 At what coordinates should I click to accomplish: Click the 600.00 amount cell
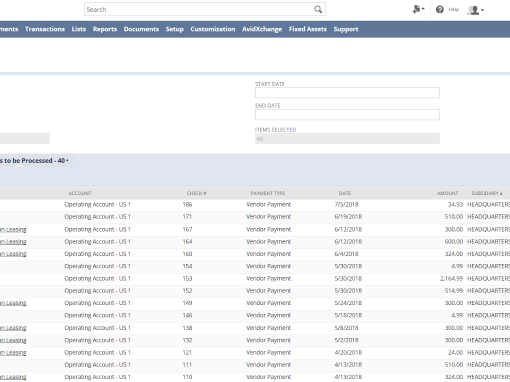(x=454, y=242)
